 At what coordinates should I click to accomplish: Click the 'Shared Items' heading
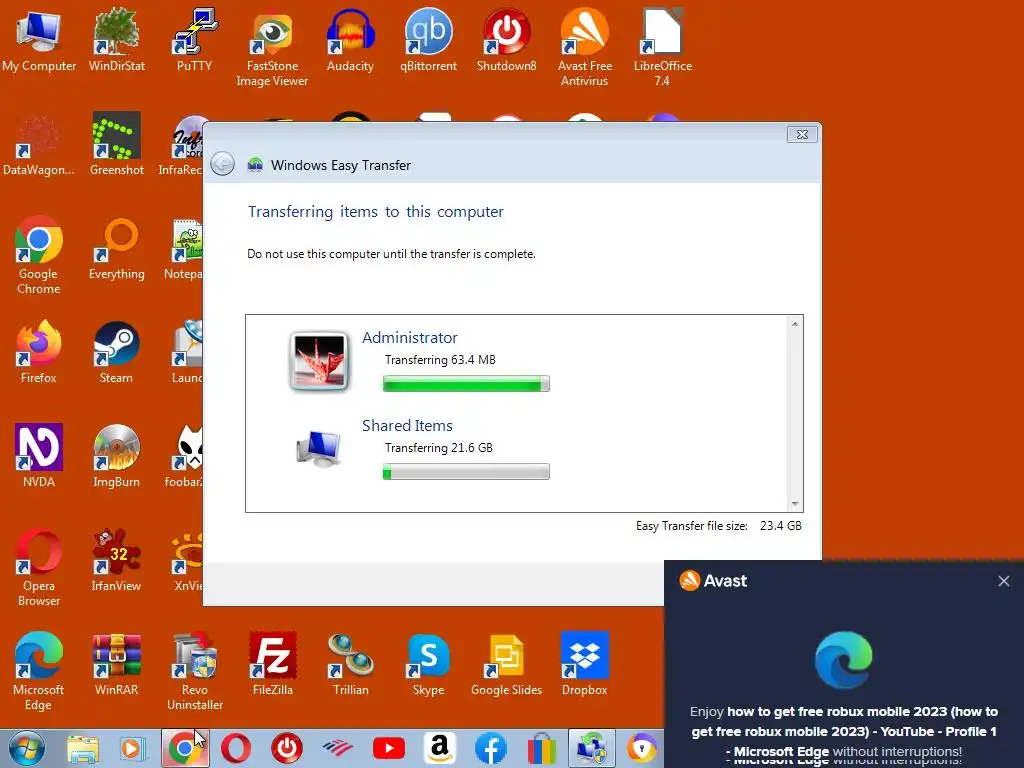[408, 426]
